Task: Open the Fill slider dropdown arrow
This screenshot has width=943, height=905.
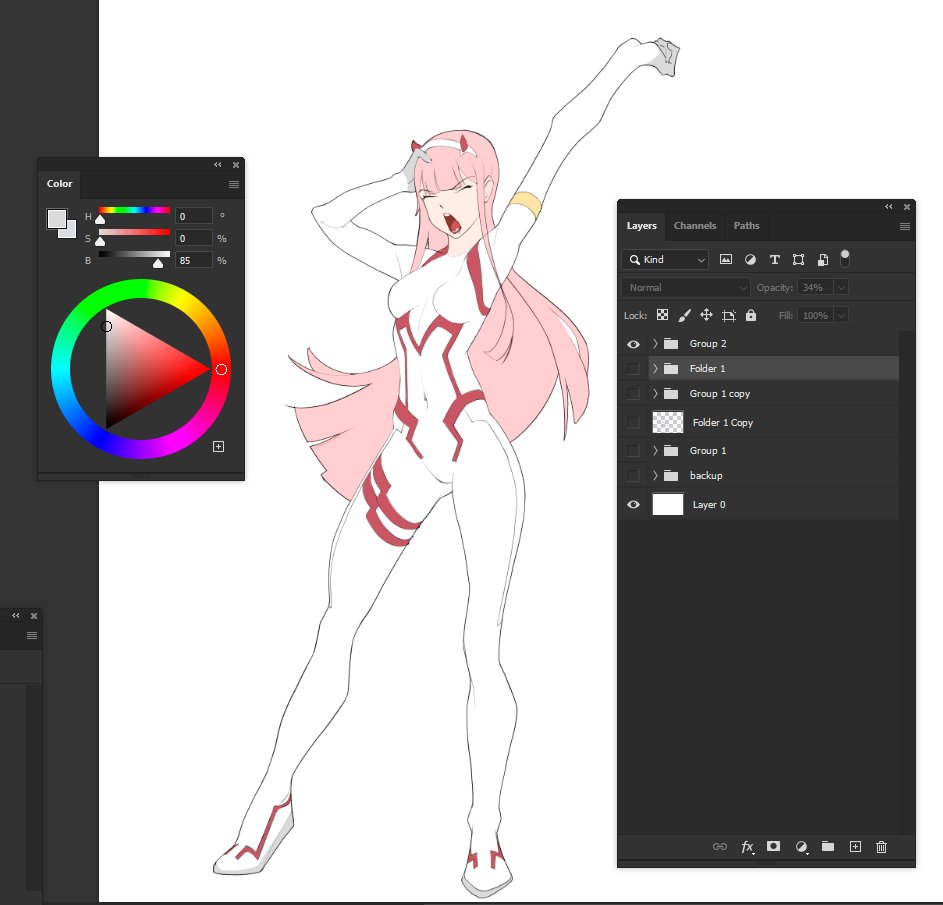Action: (x=841, y=315)
